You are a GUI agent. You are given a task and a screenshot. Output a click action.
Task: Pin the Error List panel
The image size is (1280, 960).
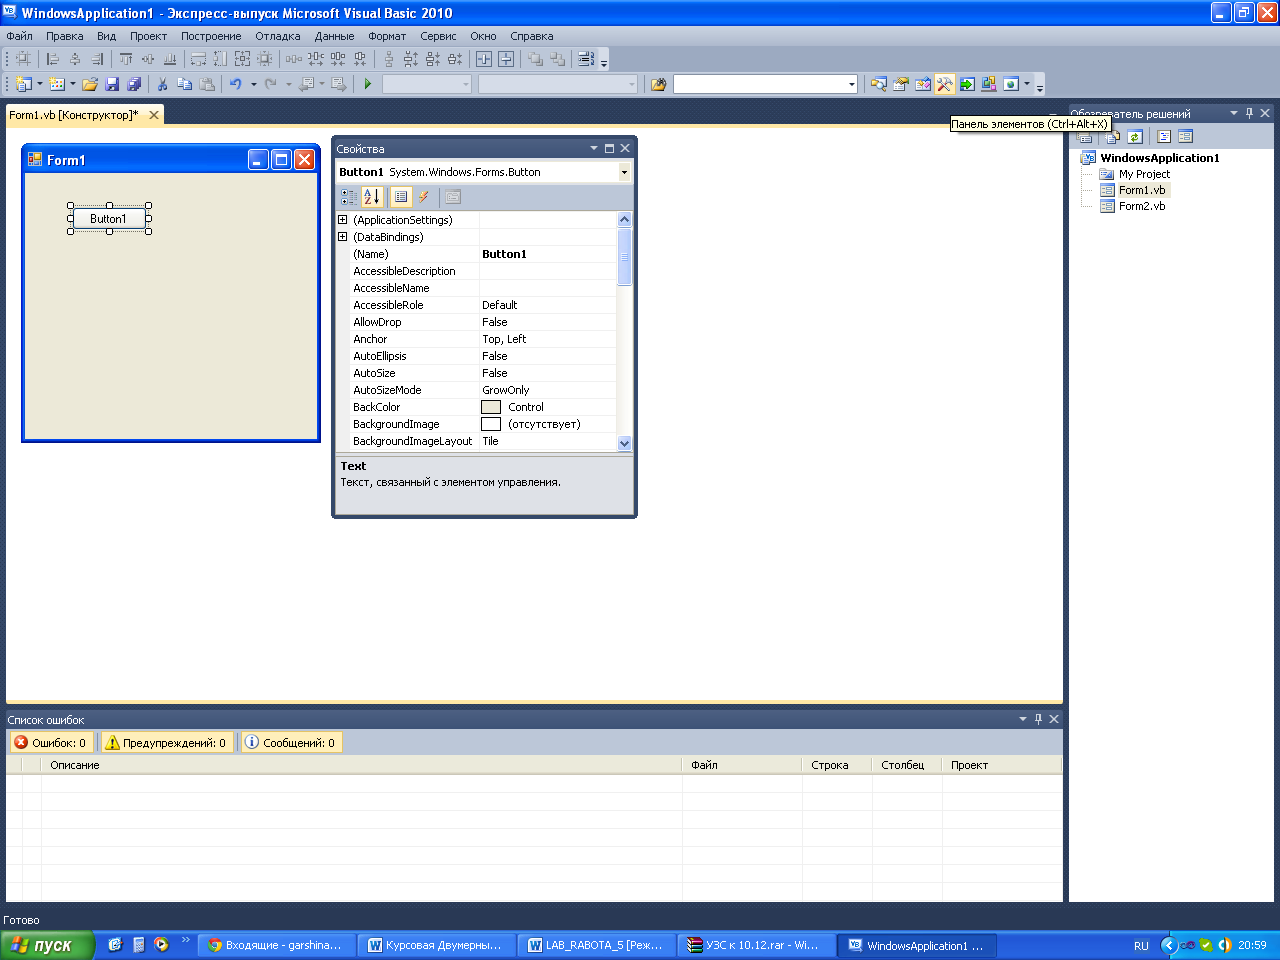[x=1038, y=719]
